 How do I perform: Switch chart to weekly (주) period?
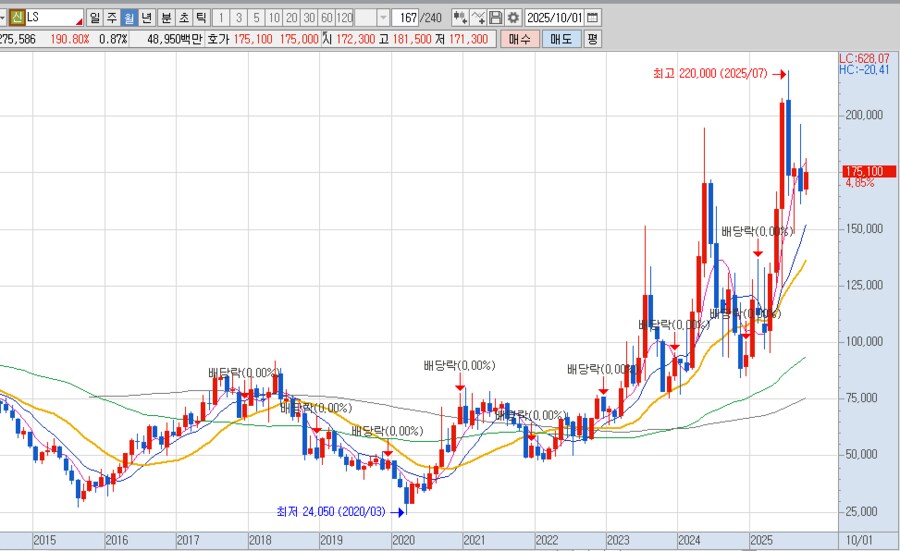(x=111, y=18)
